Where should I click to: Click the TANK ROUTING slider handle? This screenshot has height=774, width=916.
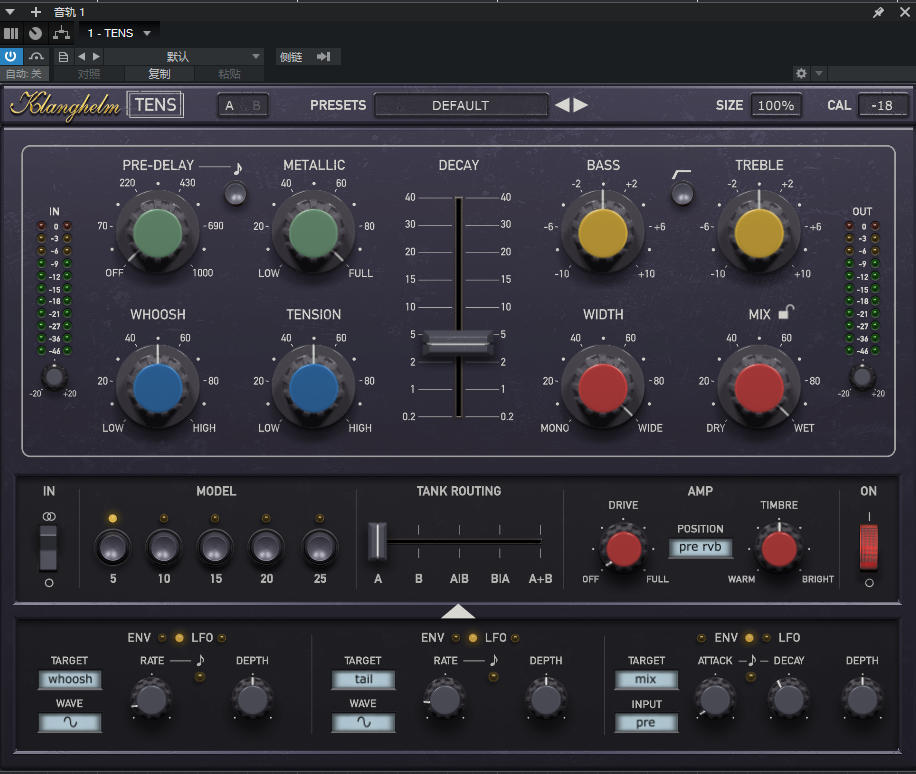(377, 541)
